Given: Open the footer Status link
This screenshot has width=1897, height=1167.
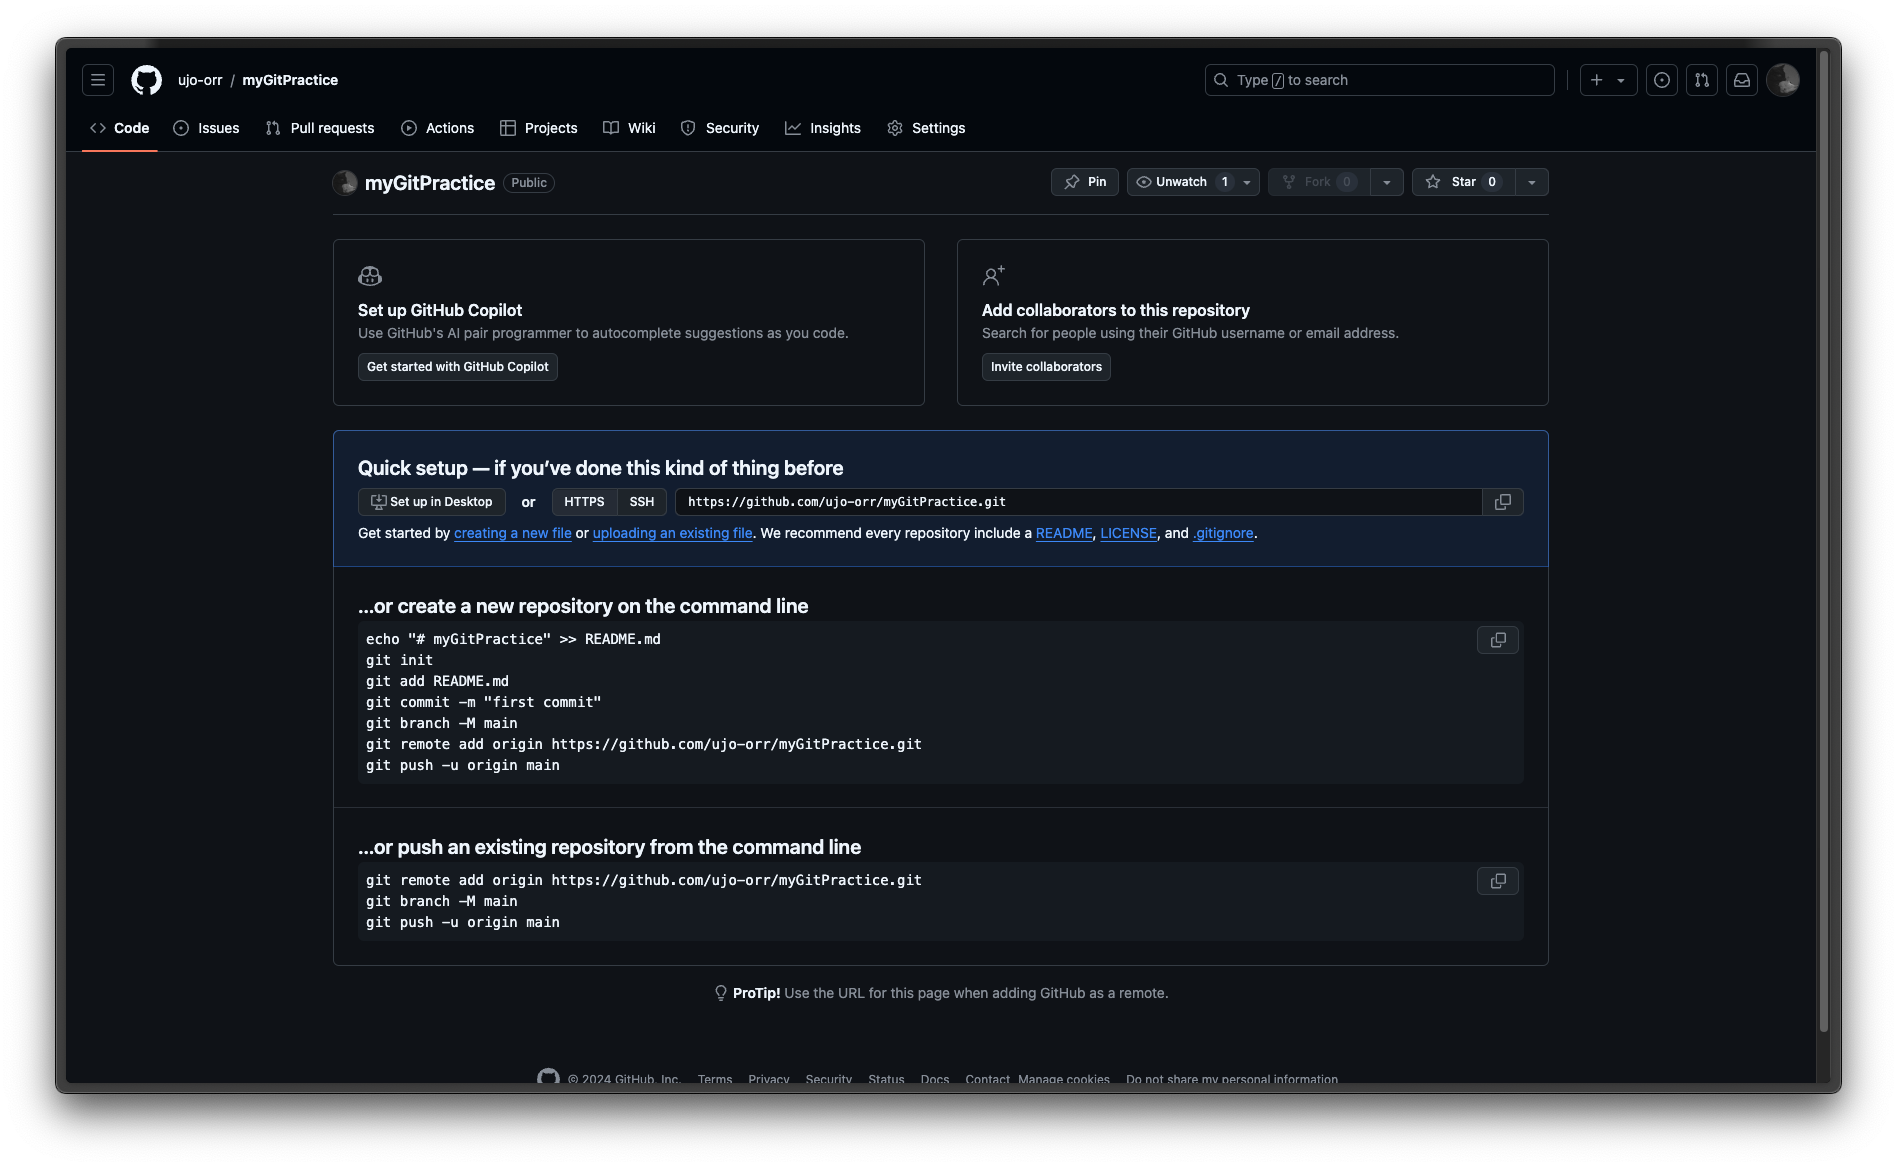Looking at the screenshot, I should (886, 1079).
